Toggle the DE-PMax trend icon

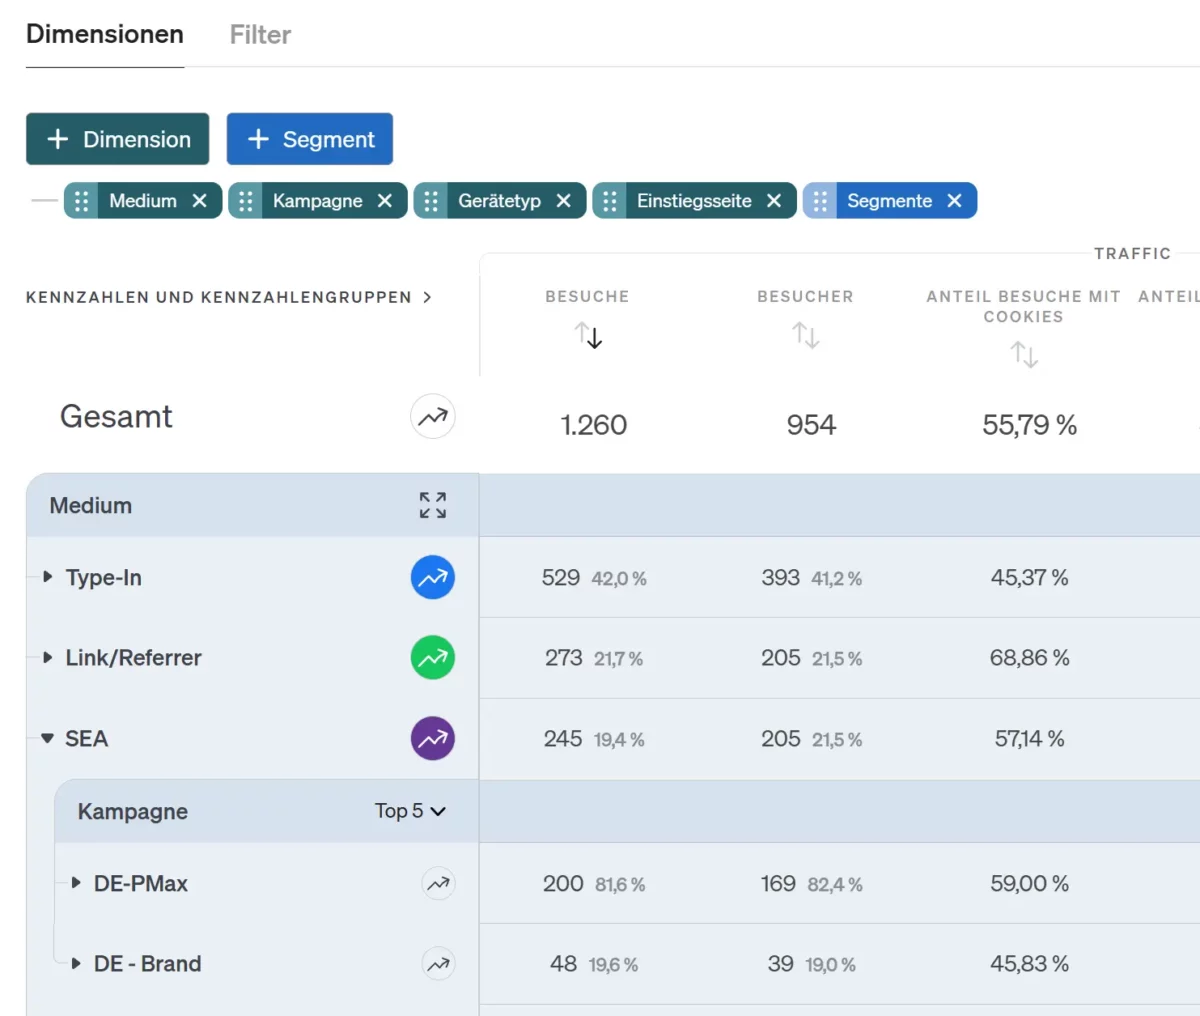pos(438,884)
